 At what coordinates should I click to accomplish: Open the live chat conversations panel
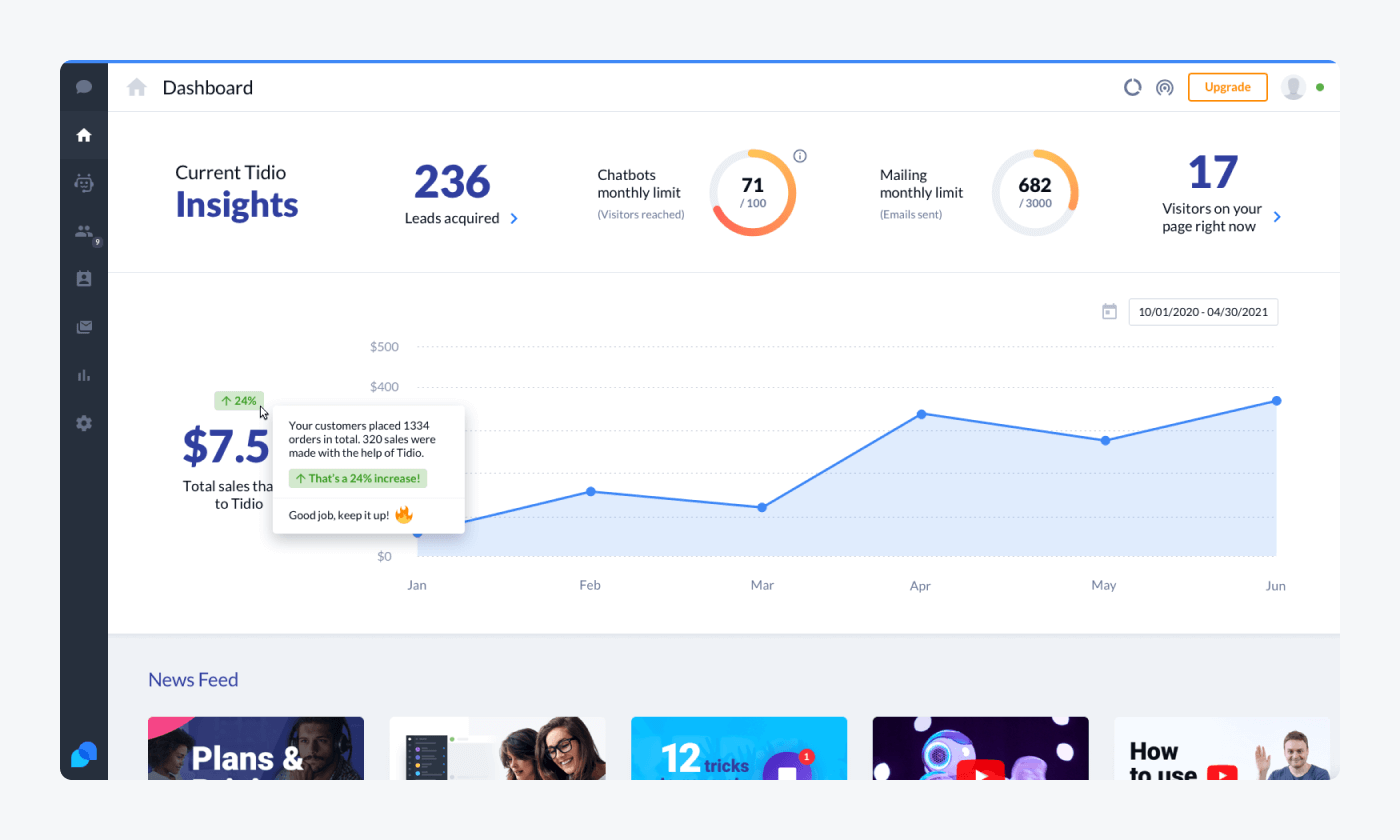click(84, 87)
